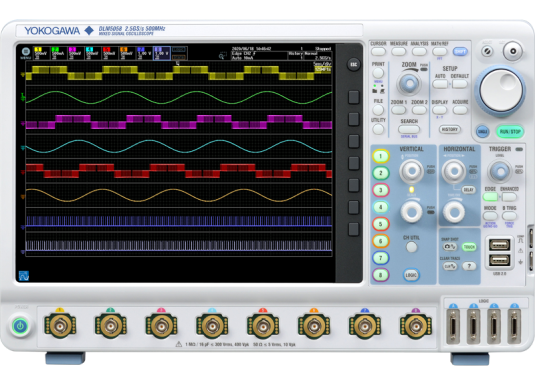535x385 pixels.
Task: Click the SINGLE acquisition button
Action: coord(482,132)
